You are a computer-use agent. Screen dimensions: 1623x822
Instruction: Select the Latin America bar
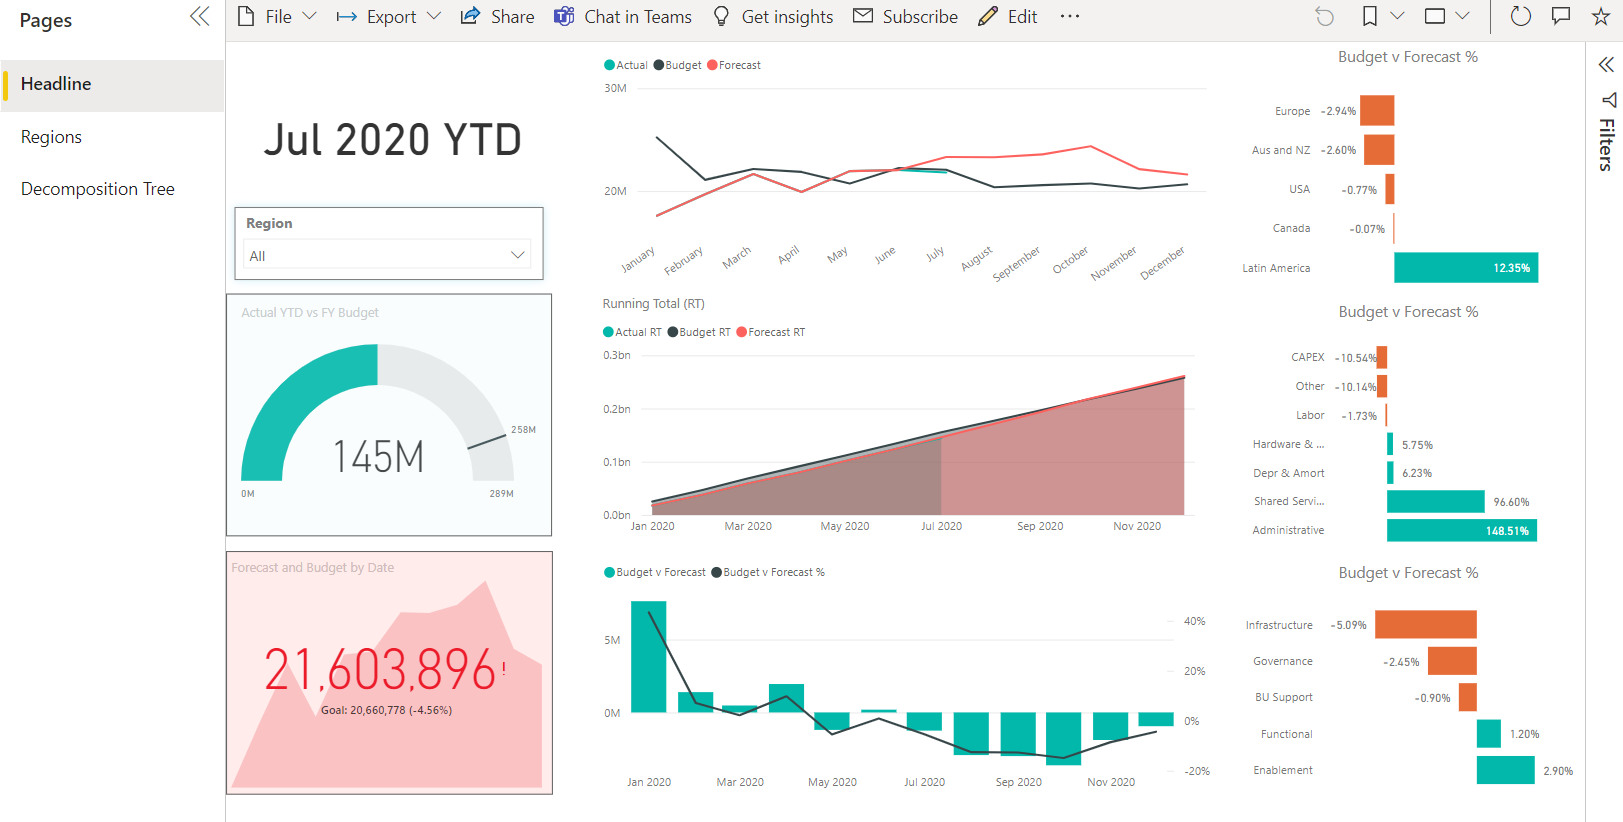coord(1465,268)
